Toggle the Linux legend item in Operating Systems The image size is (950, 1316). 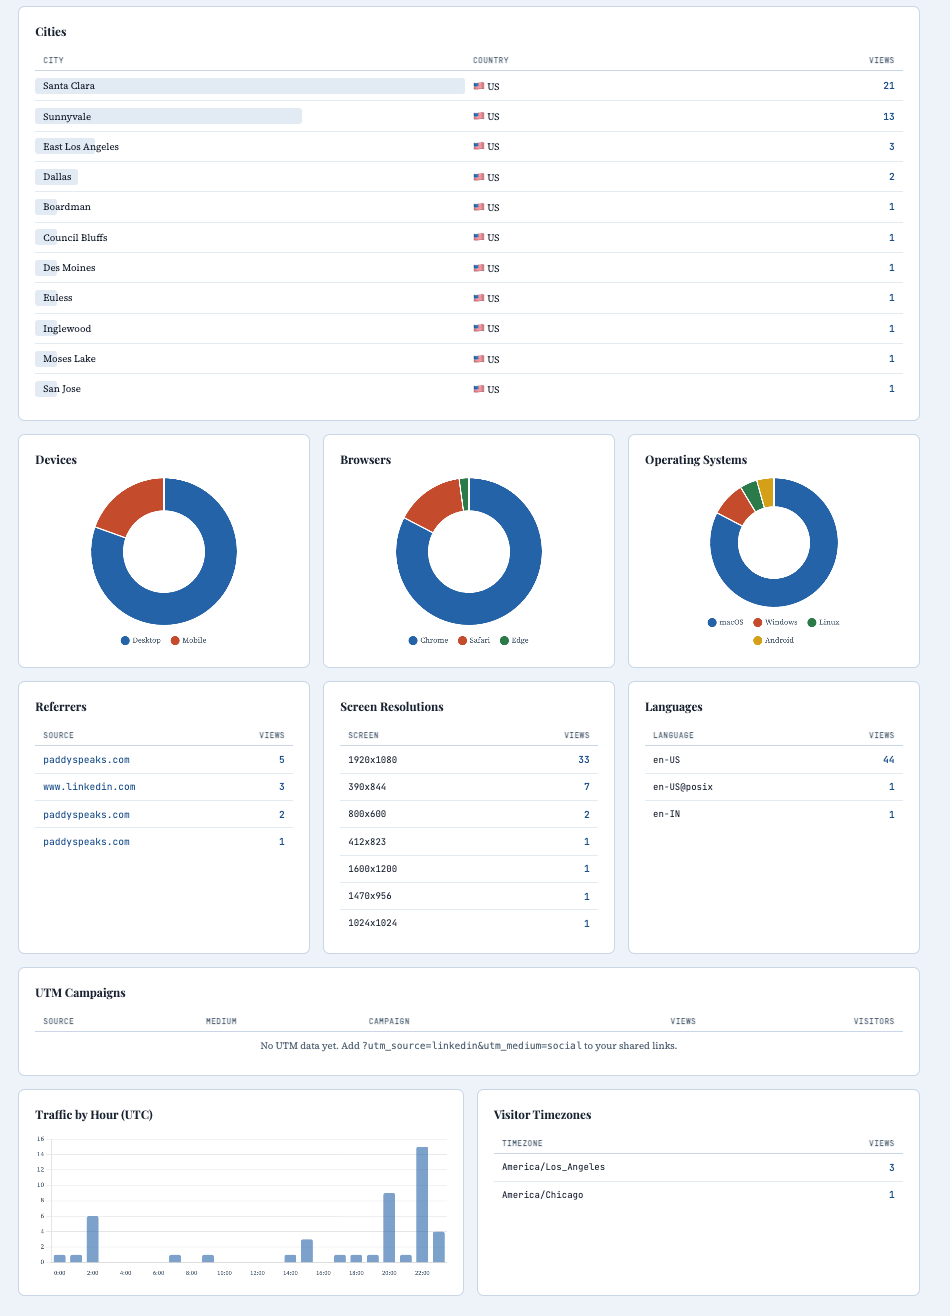pos(813,621)
